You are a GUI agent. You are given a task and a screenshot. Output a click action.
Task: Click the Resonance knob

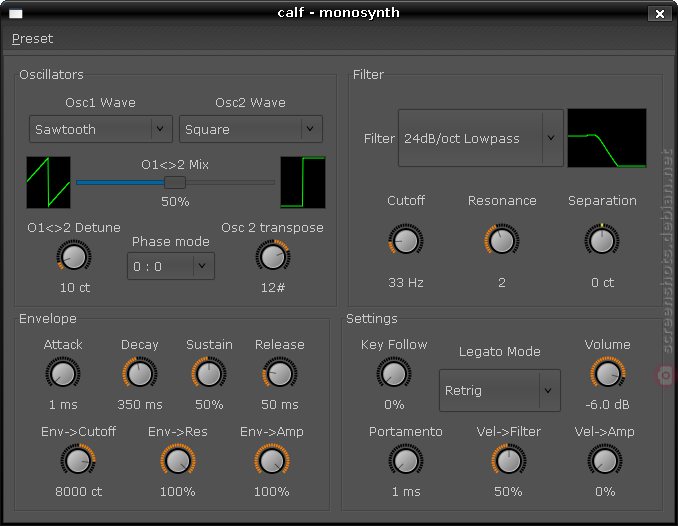(502, 240)
